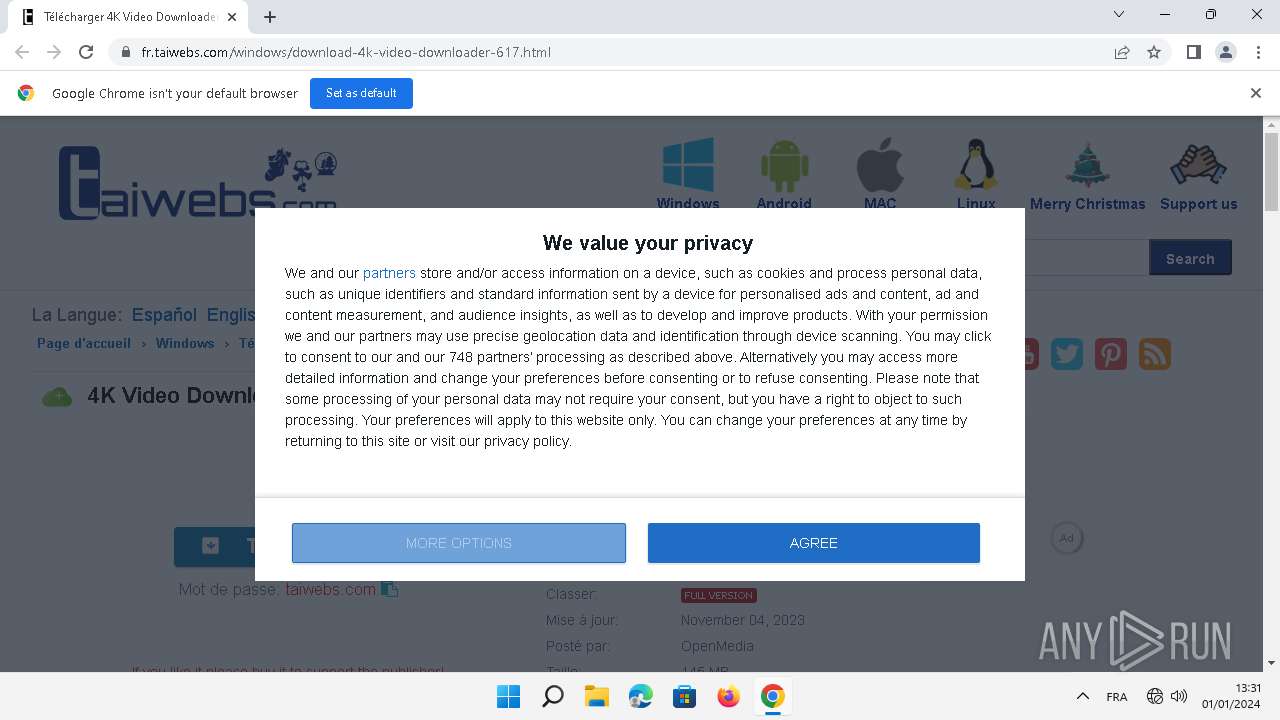Screen dimensions: 1280x720
Task: Reload the page with the refresh icon
Action: [x=86, y=52]
